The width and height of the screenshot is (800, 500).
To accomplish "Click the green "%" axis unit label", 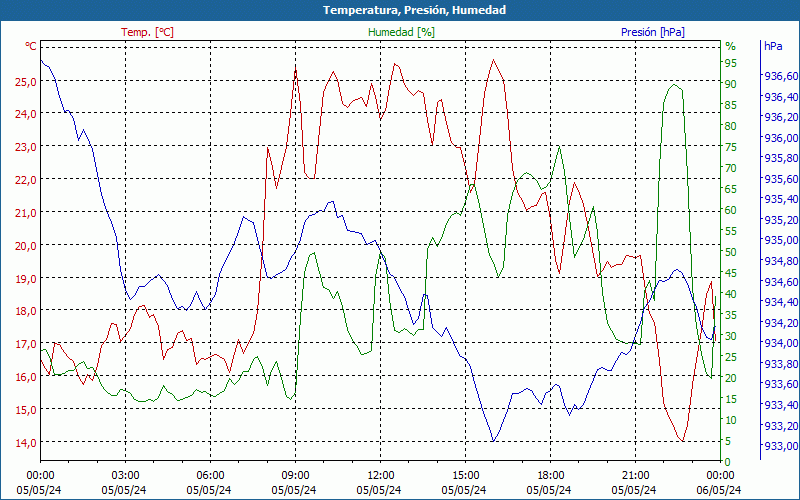I will [731, 46].
